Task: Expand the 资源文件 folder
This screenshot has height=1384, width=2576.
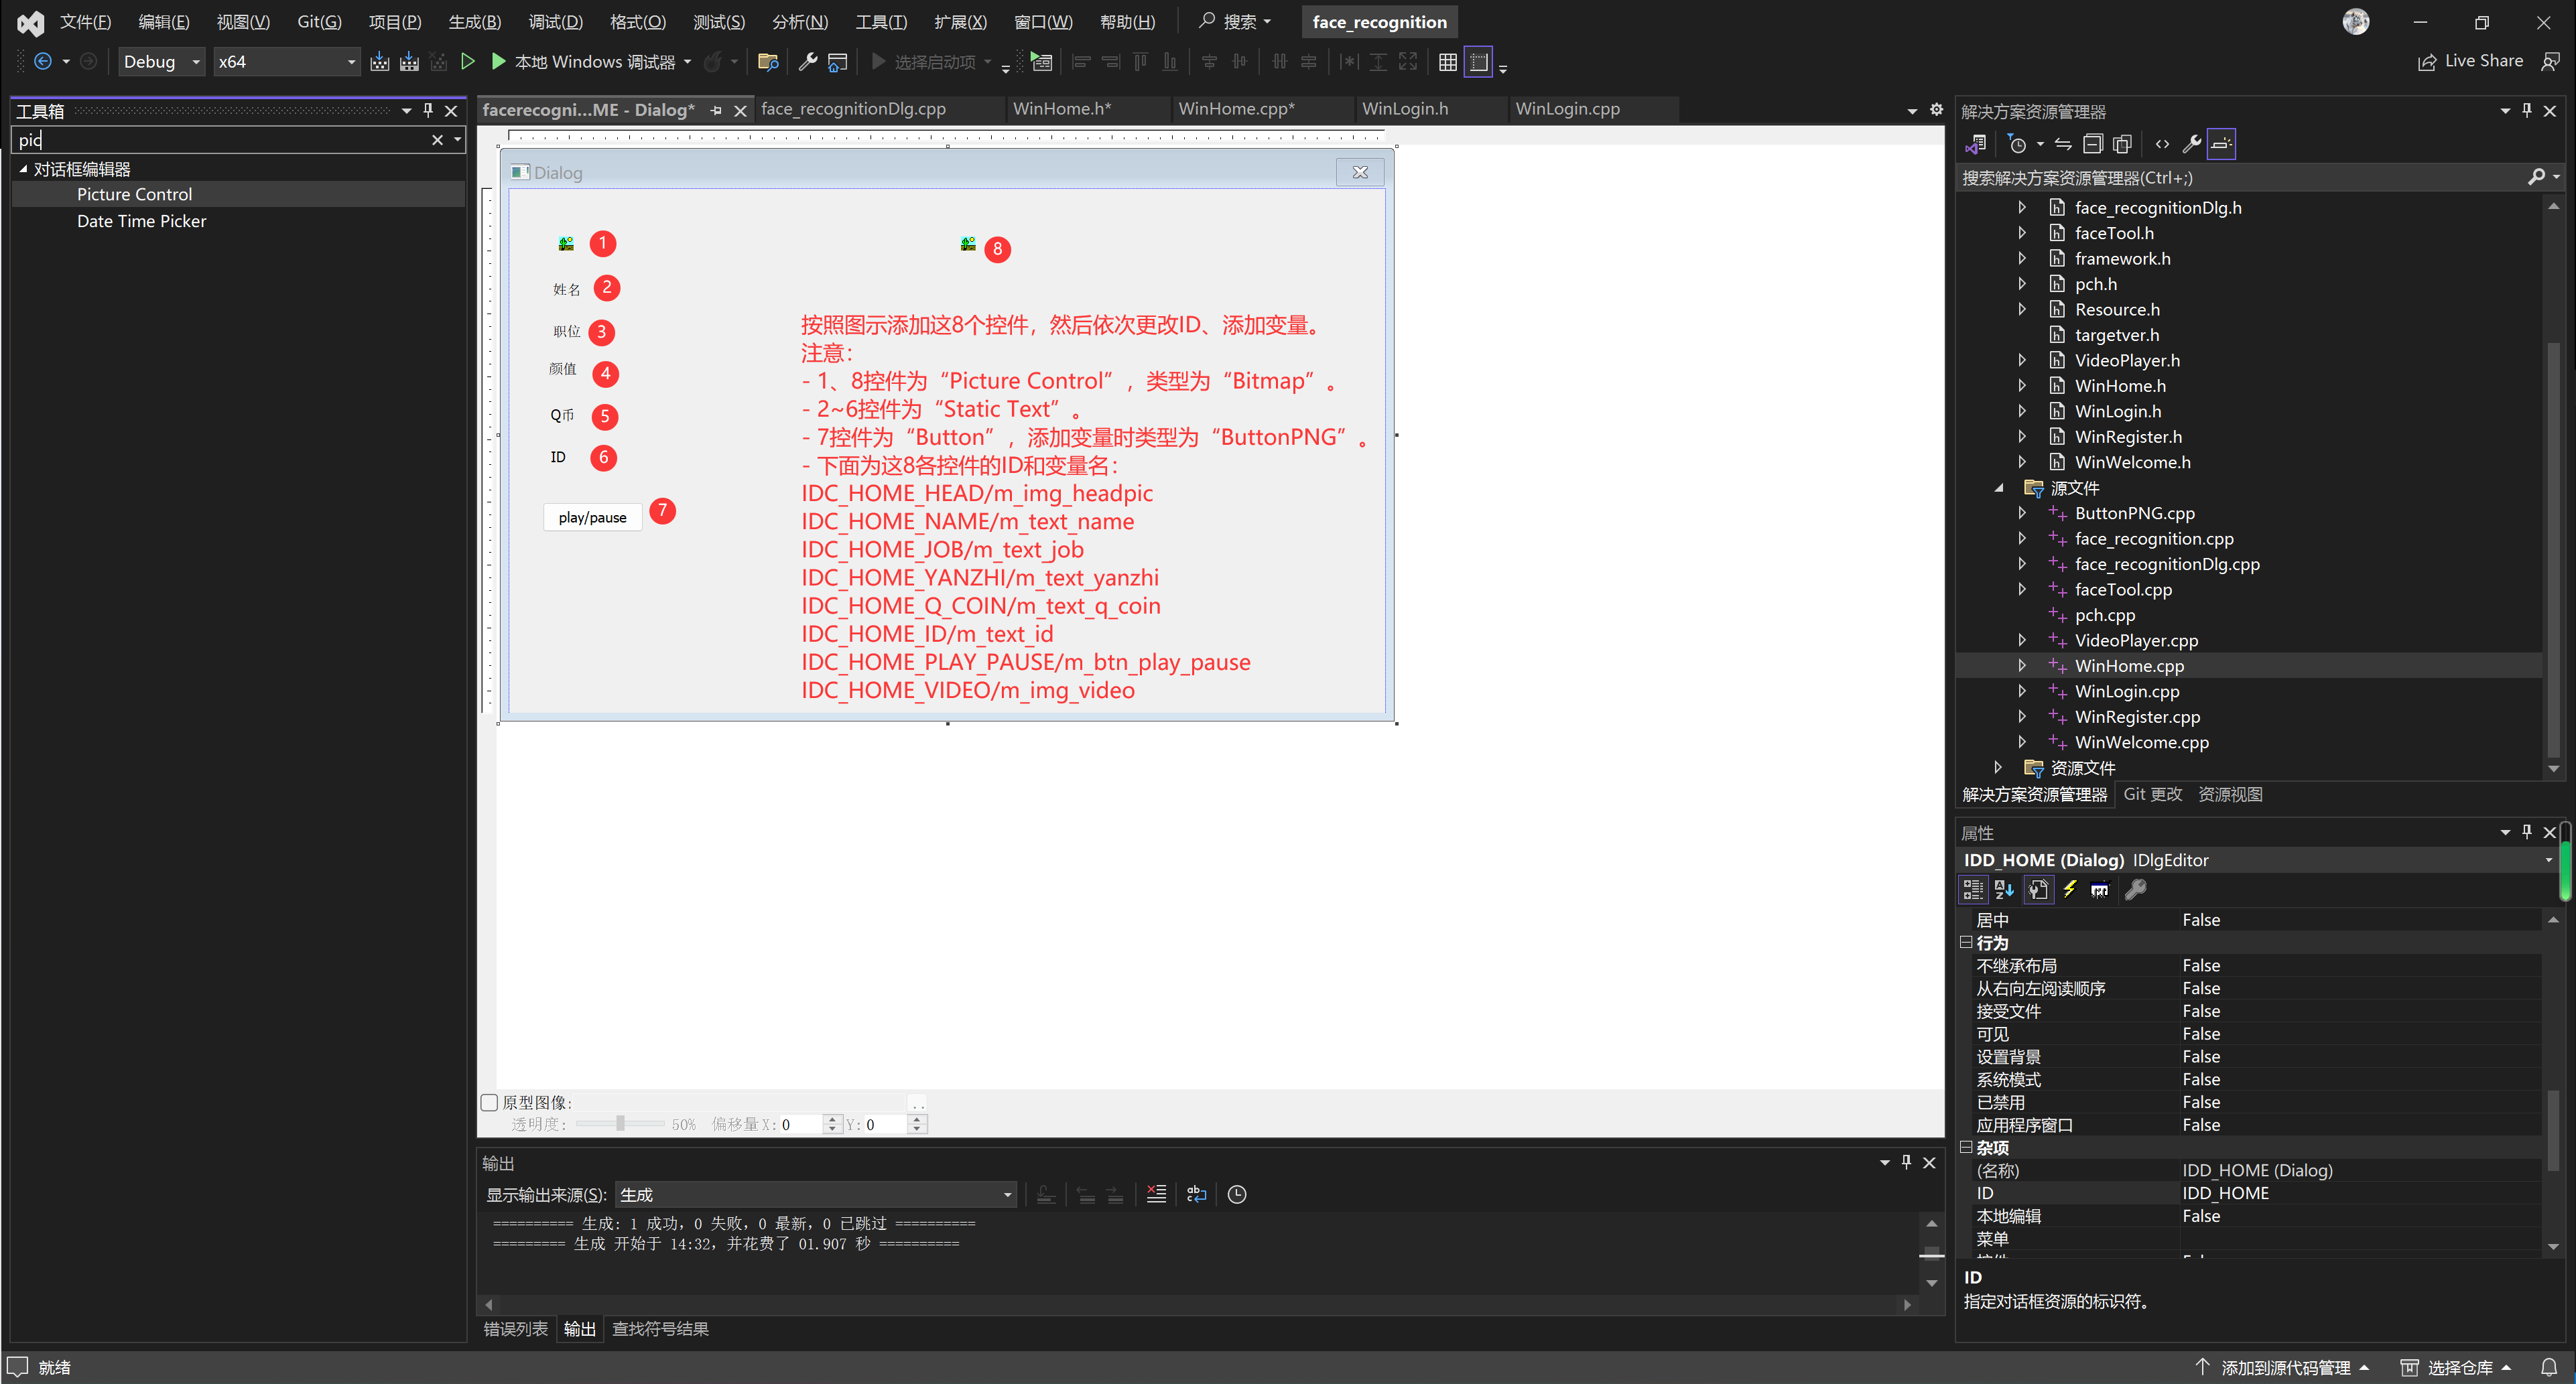Action: (x=1998, y=767)
